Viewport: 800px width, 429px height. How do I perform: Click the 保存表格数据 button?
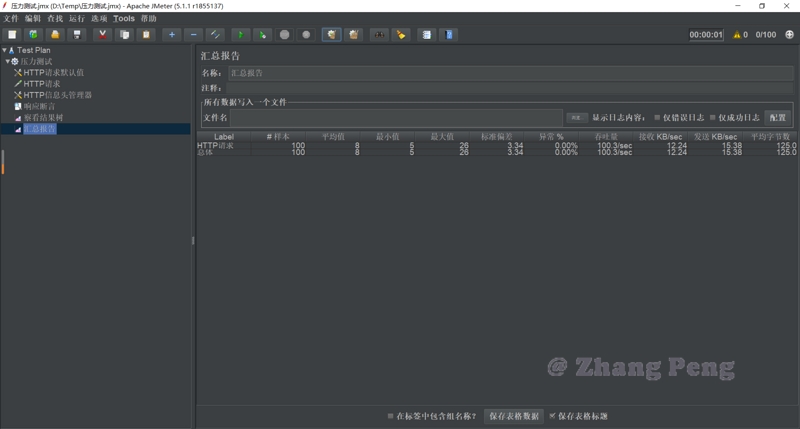[514, 416]
